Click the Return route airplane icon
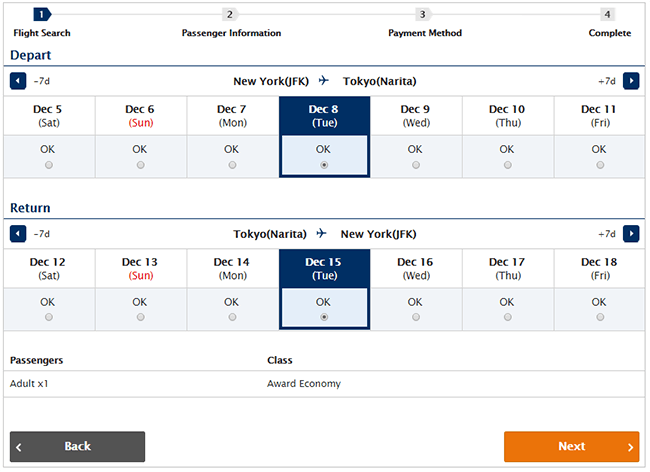Screen dimensions: 650x472 322,233
